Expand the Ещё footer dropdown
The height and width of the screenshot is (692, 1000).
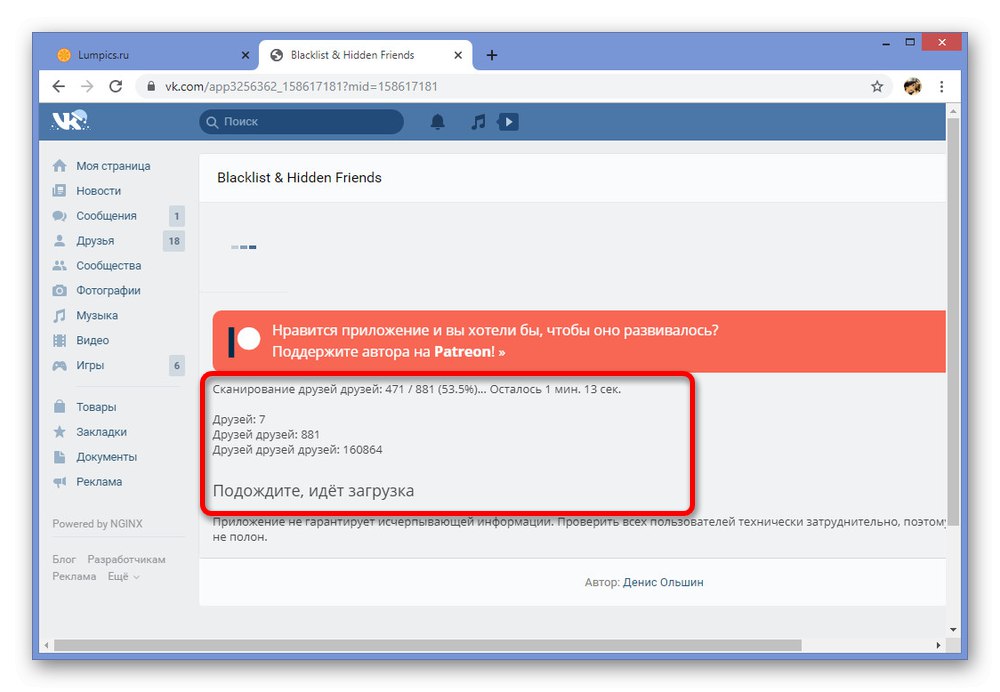124,577
